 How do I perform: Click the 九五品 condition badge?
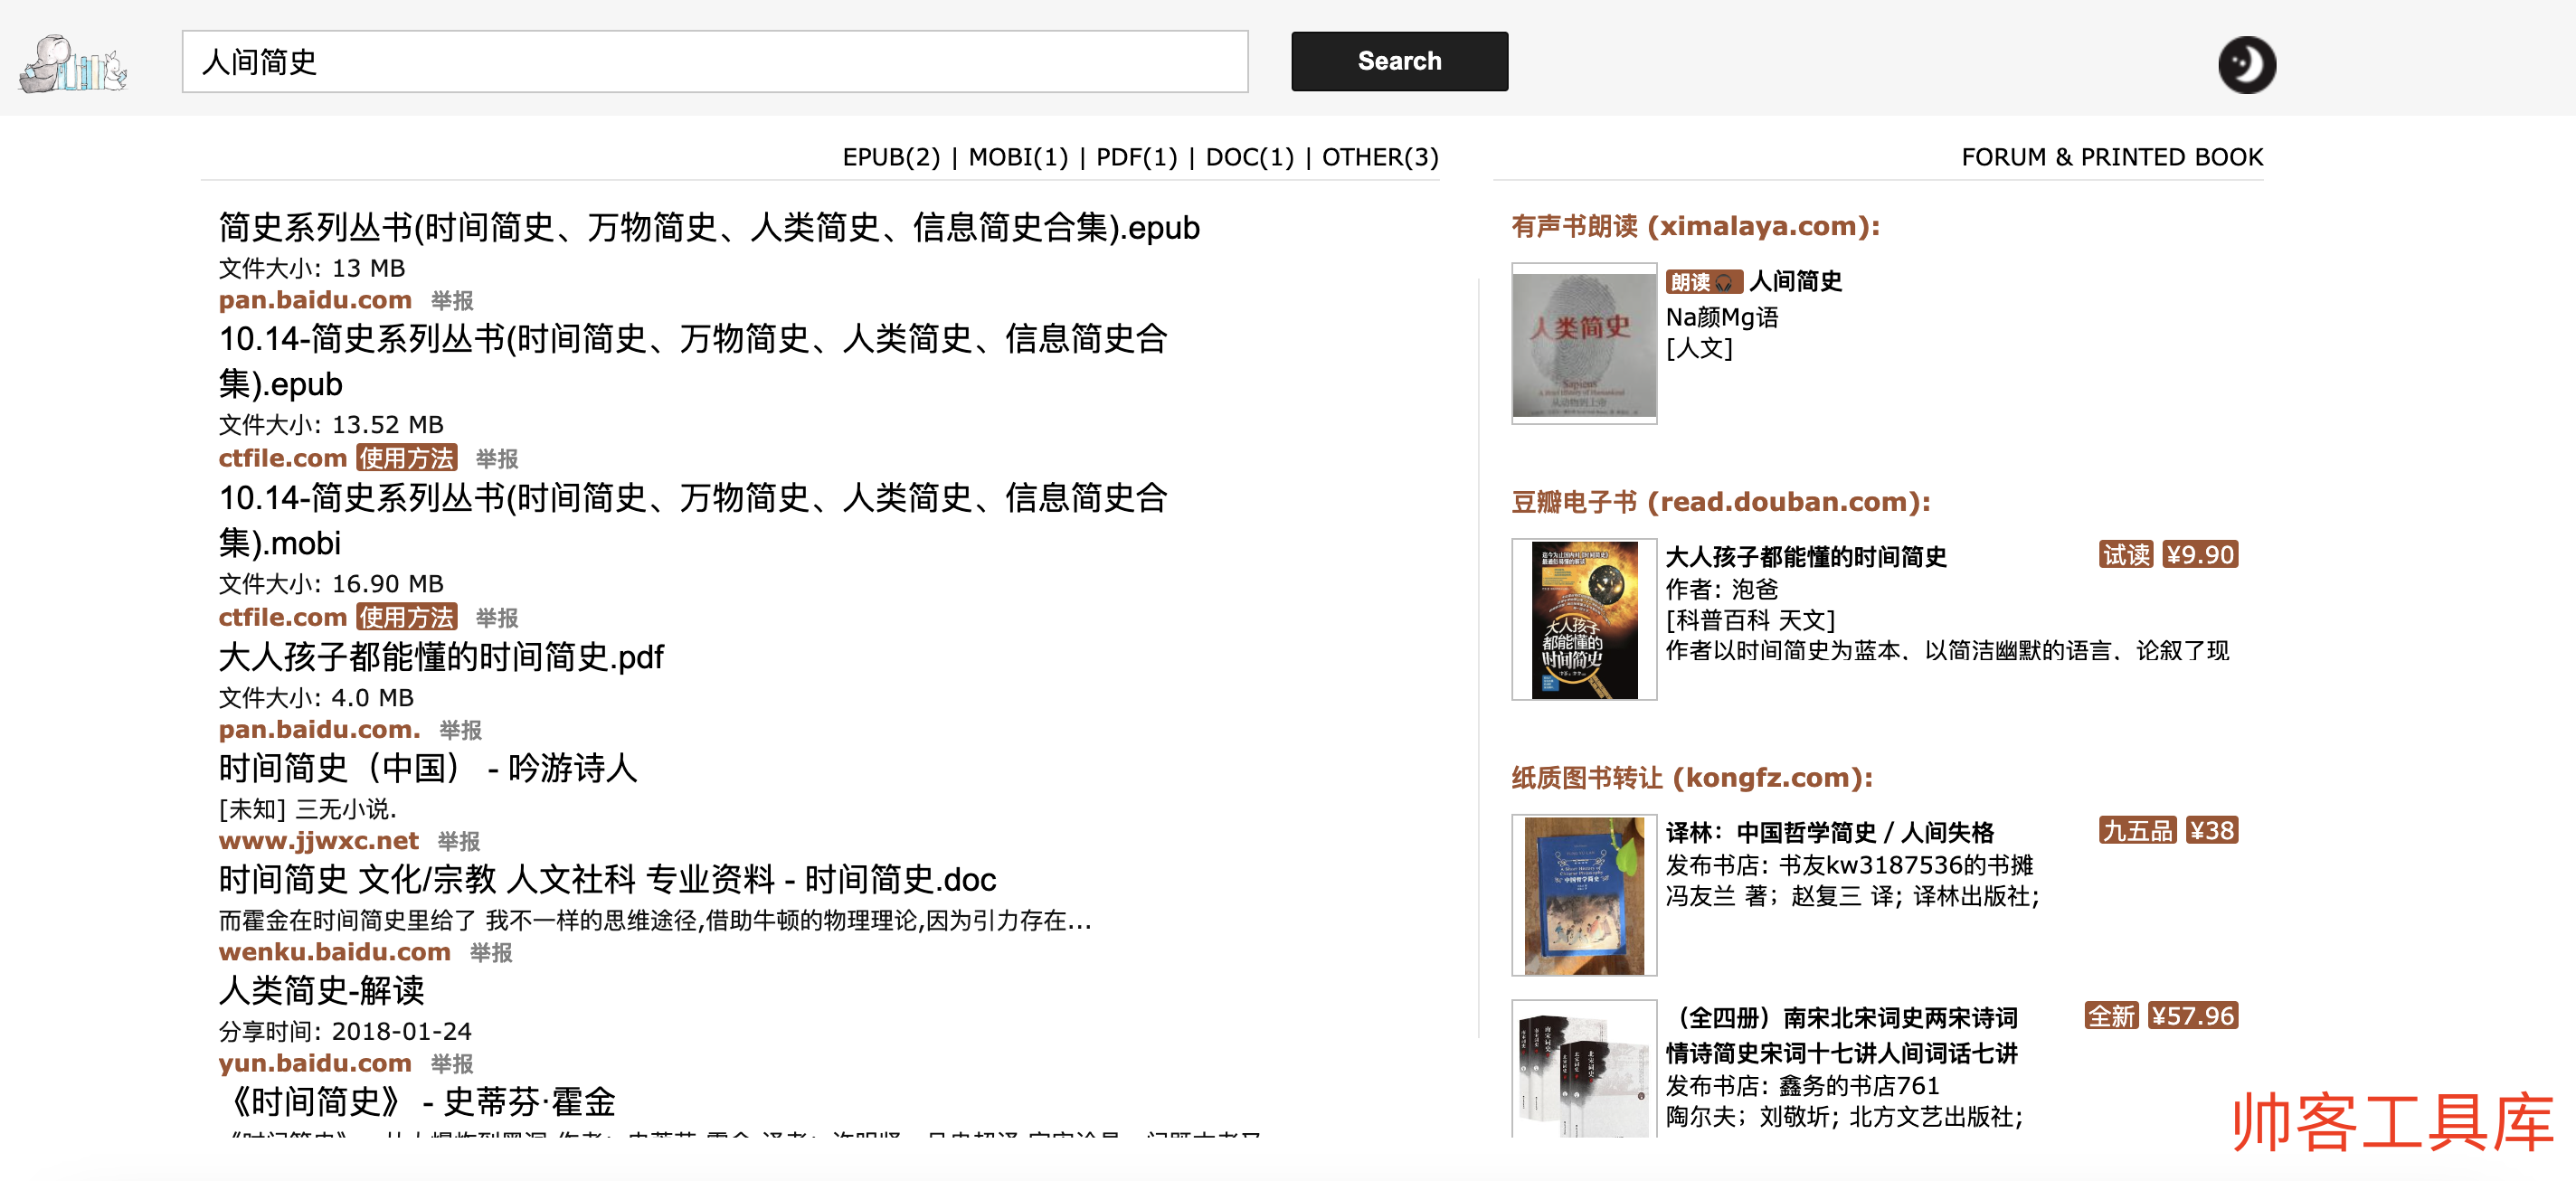pos(2137,830)
